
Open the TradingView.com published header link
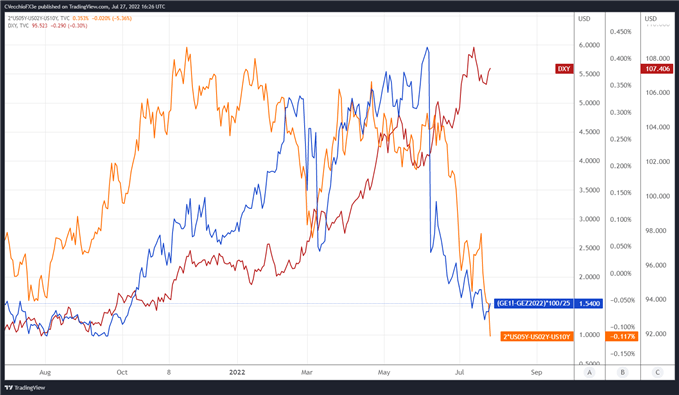pos(87,7)
